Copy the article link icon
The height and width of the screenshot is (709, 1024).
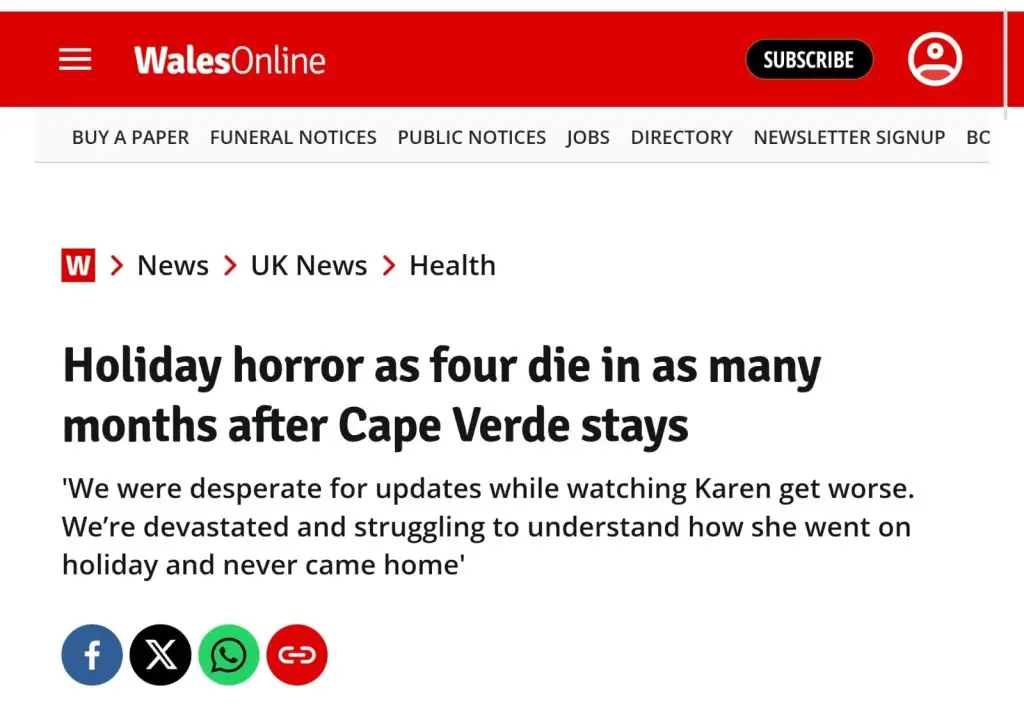coord(297,655)
